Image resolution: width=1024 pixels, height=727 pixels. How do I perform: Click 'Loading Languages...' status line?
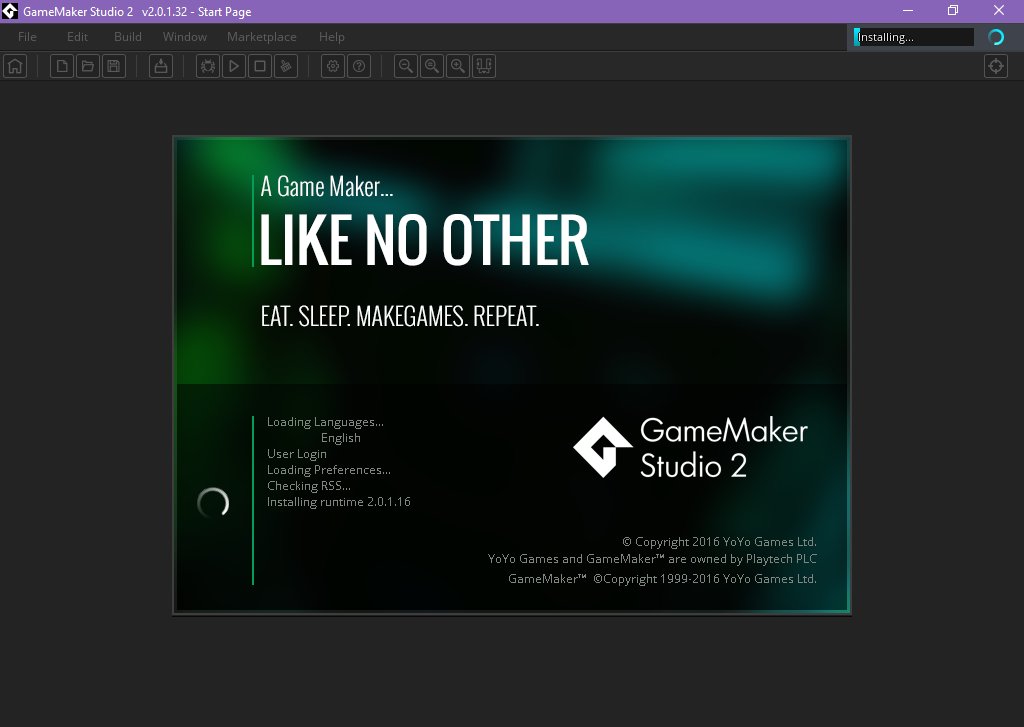click(x=325, y=422)
